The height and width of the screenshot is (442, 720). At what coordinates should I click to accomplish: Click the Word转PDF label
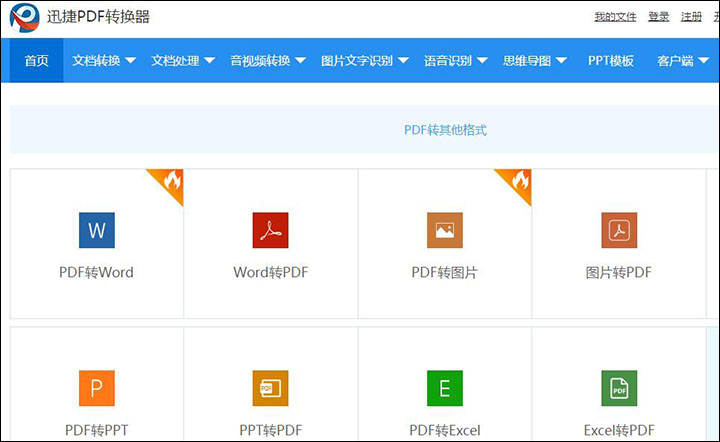[x=270, y=272]
